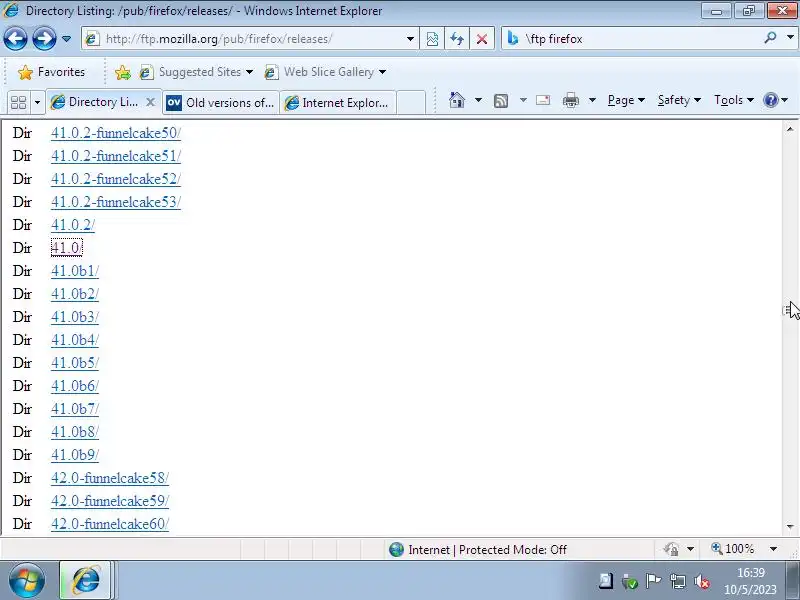Click the scrollbar down arrow
This screenshot has height=600, width=800.
click(790, 526)
